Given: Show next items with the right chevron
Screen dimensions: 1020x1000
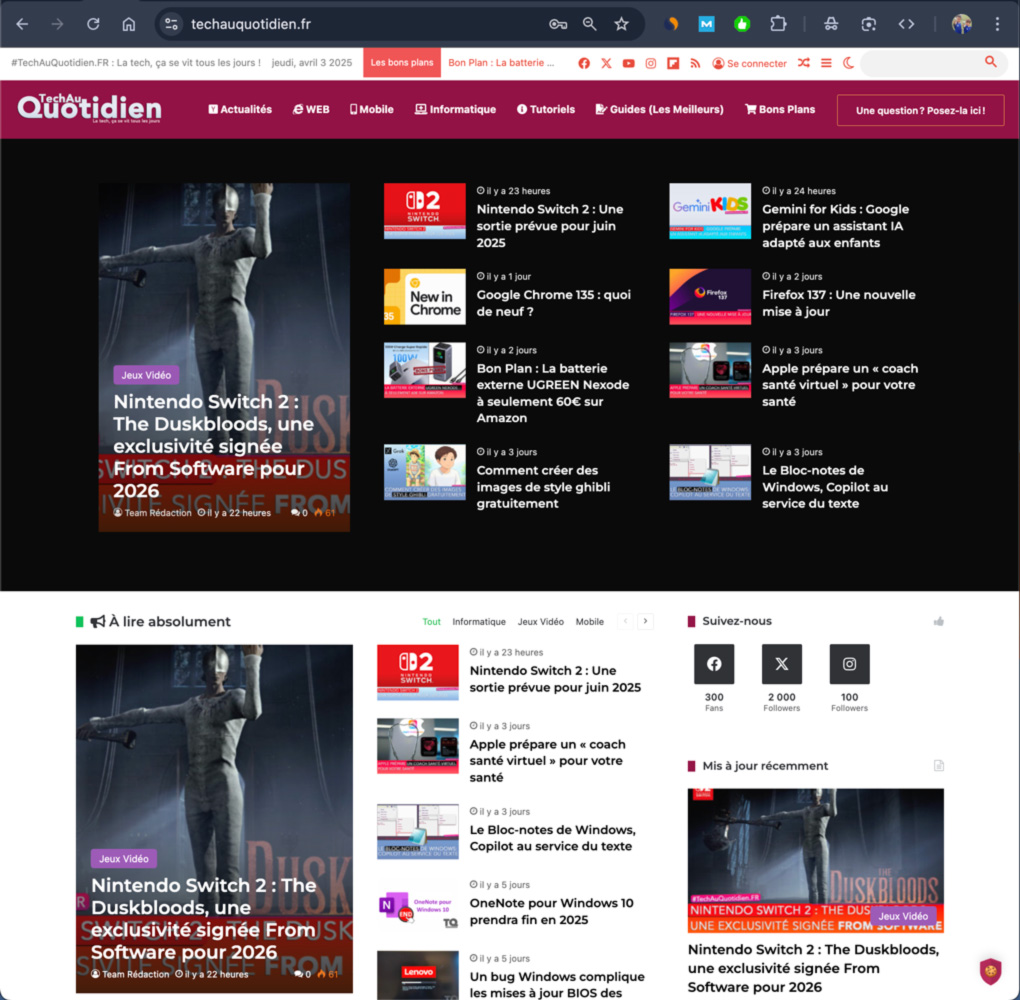Looking at the screenshot, I should [645, 621].
